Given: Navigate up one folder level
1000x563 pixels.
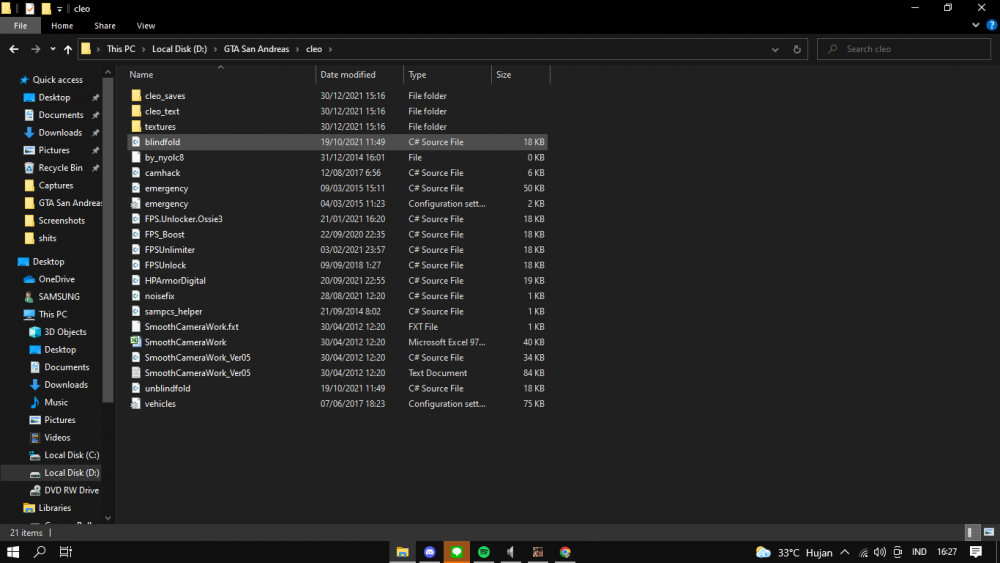Looking at the screenshot, I should tap(68, 49).
